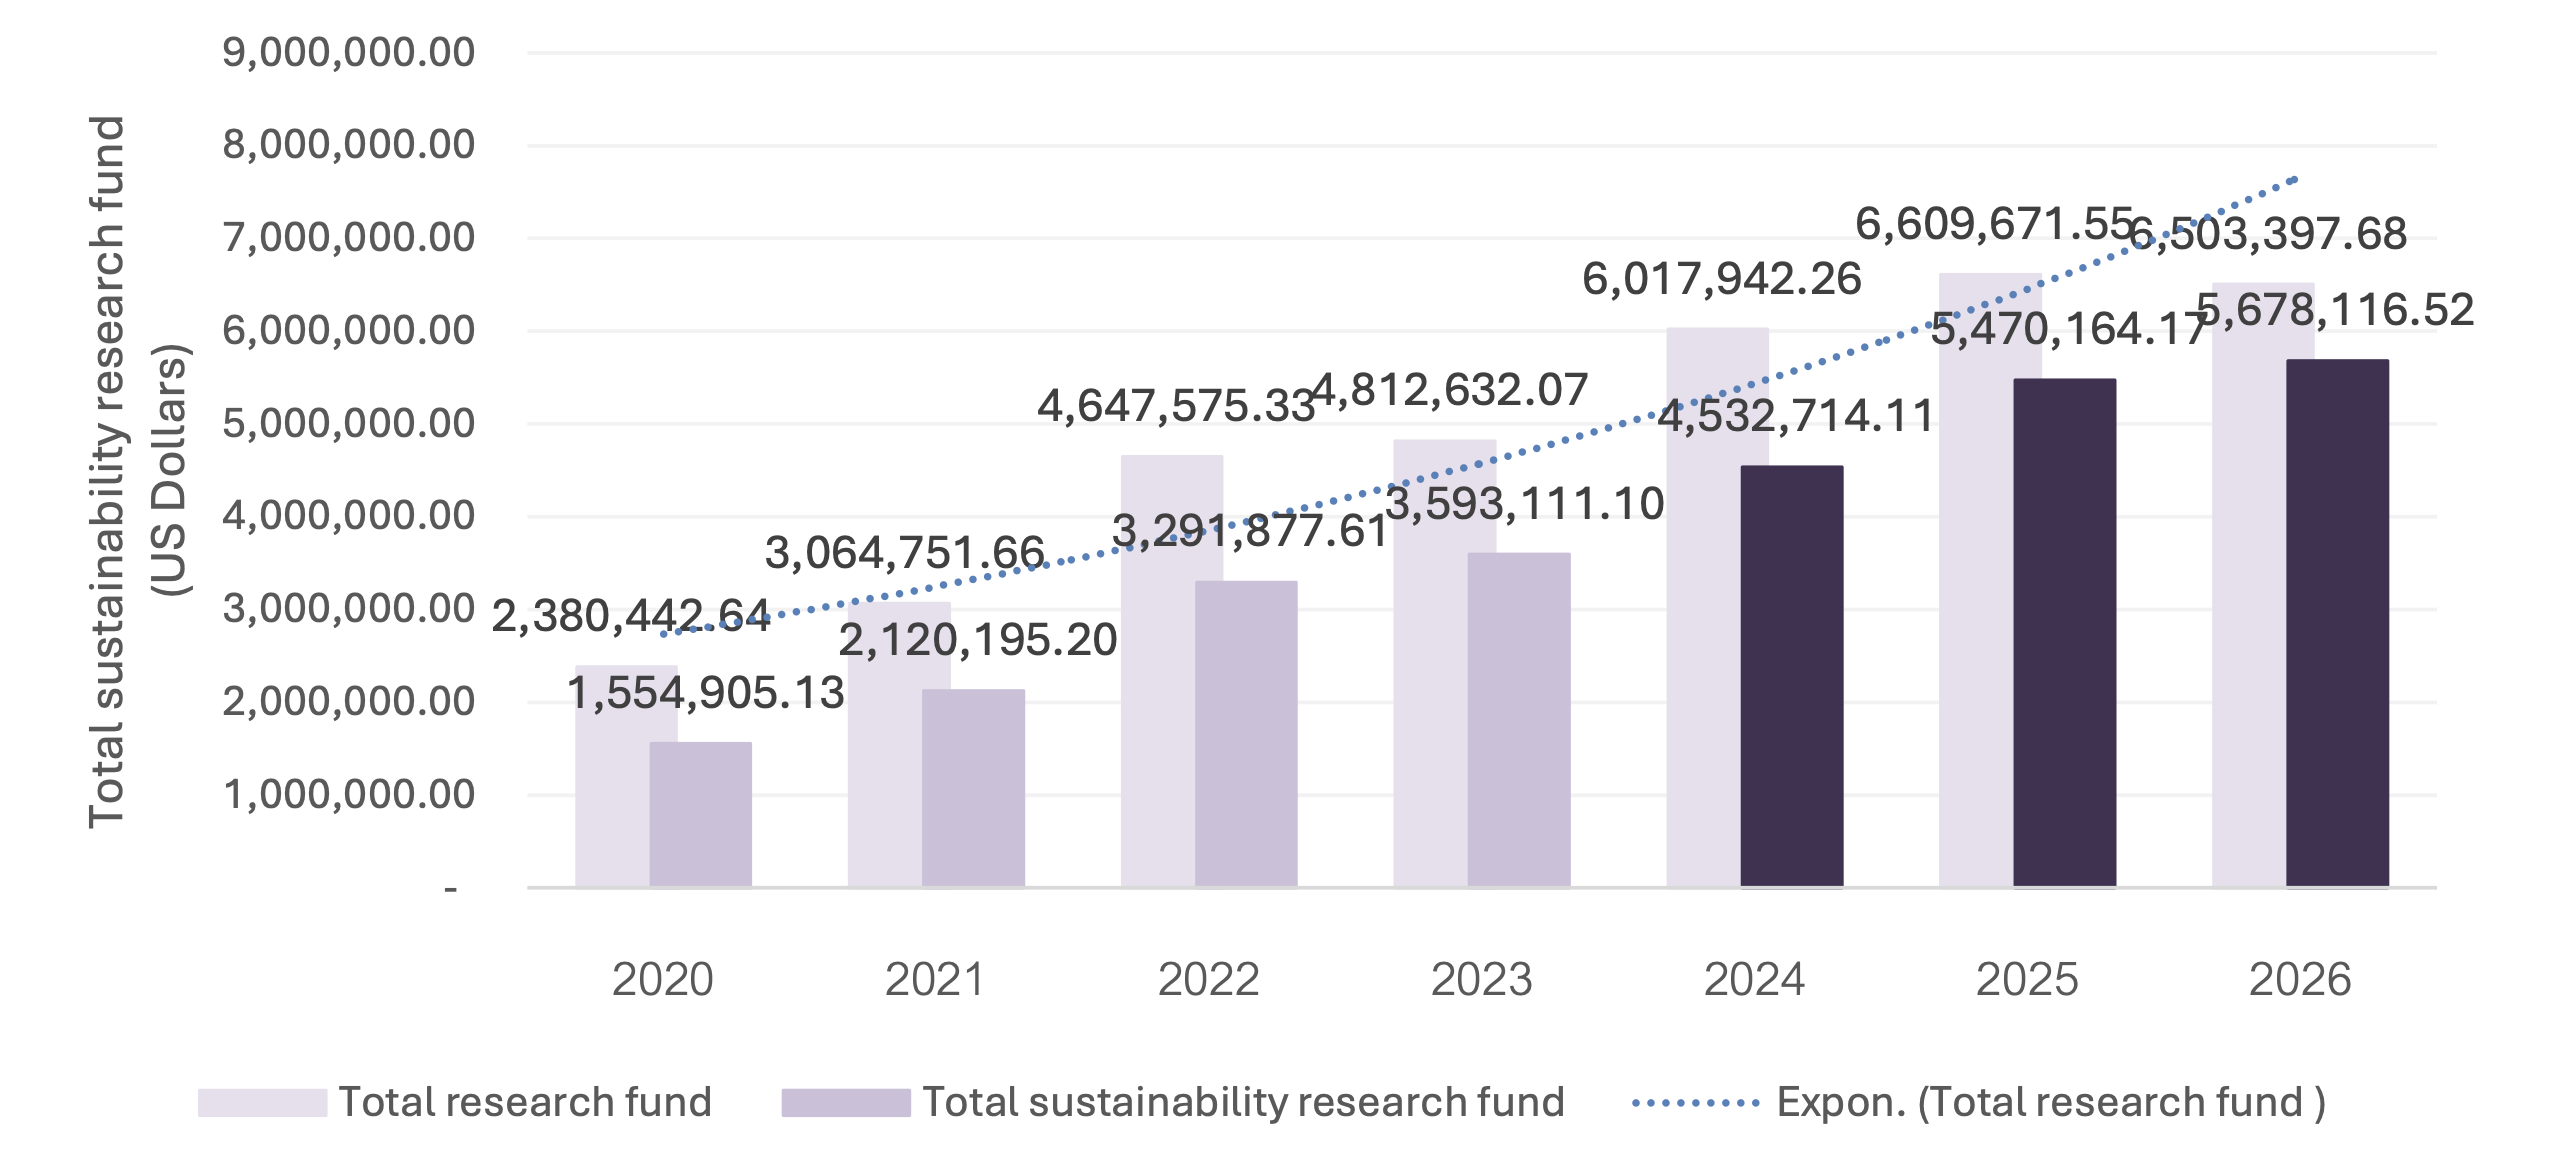This screenshot has height=1172, width=2558.
Task: Click the 7,000,000.00 axis value
Action: tap(349, 238)
